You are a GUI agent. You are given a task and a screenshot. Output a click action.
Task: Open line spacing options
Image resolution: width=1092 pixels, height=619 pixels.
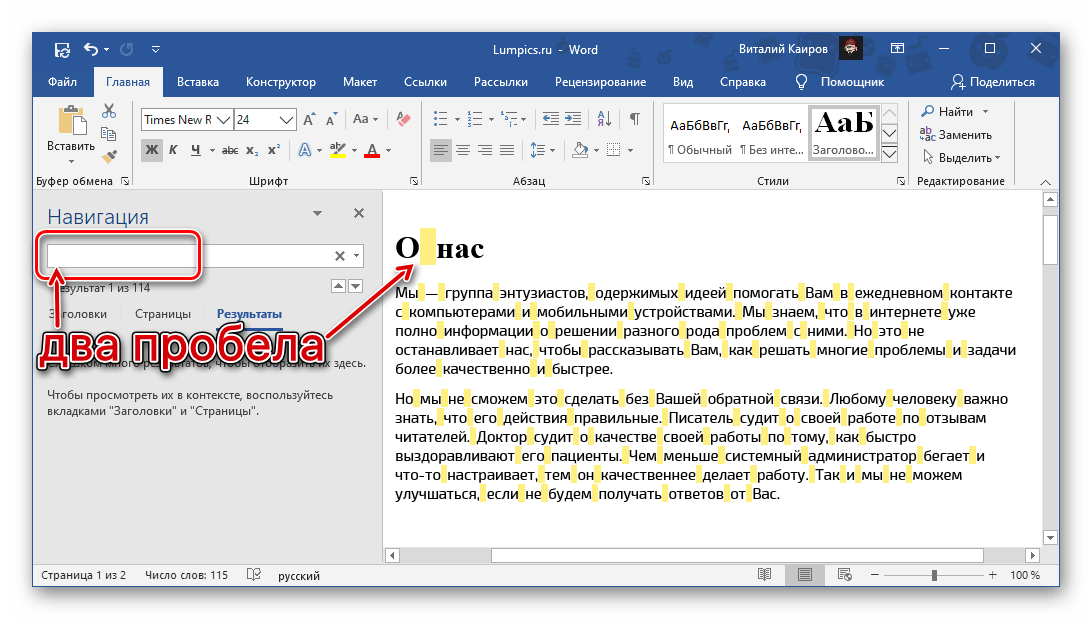[542, 150]
